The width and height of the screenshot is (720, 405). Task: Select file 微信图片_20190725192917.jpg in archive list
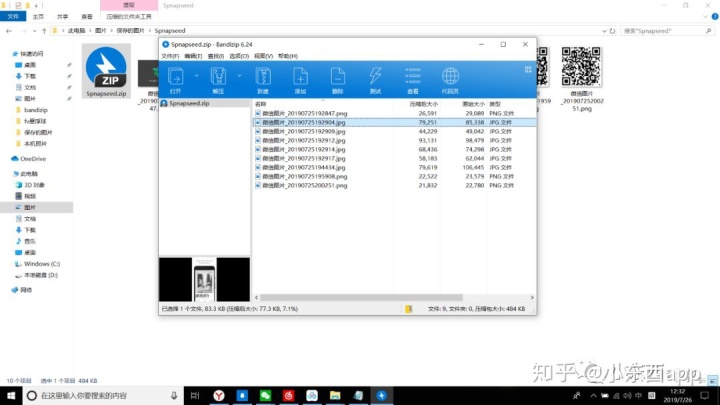[304, 158]
